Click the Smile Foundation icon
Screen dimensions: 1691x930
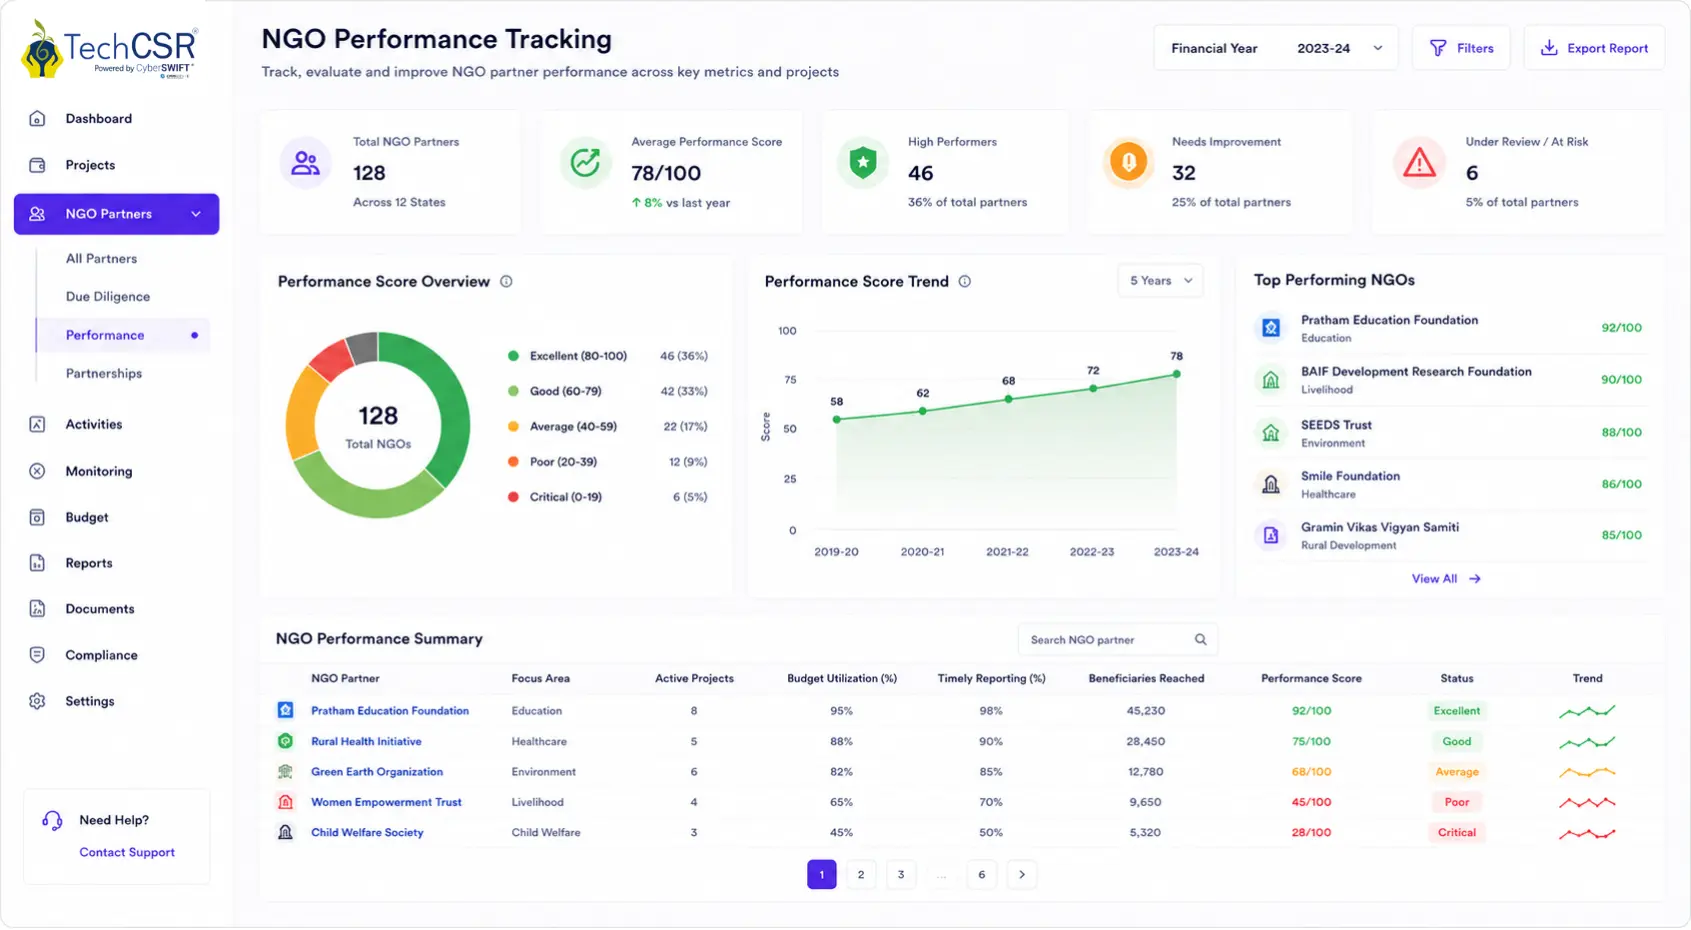click(1271, 485)
